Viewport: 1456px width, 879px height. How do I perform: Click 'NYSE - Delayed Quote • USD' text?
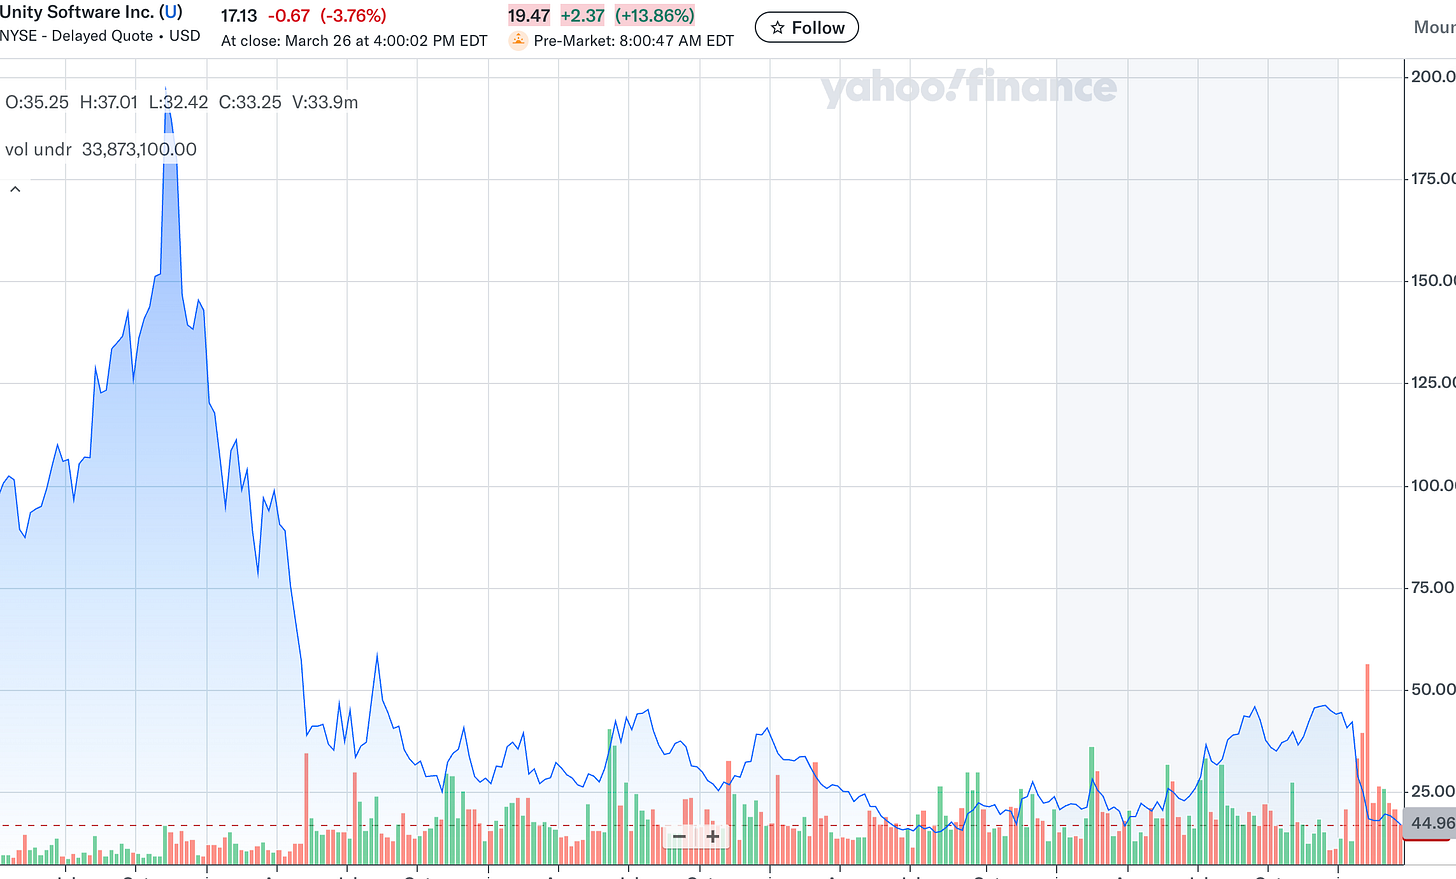click(x=100, y=36)
